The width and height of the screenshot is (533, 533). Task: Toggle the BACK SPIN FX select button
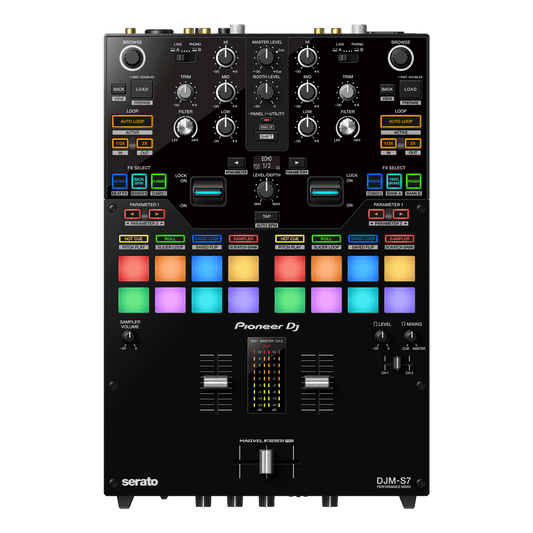139,182
